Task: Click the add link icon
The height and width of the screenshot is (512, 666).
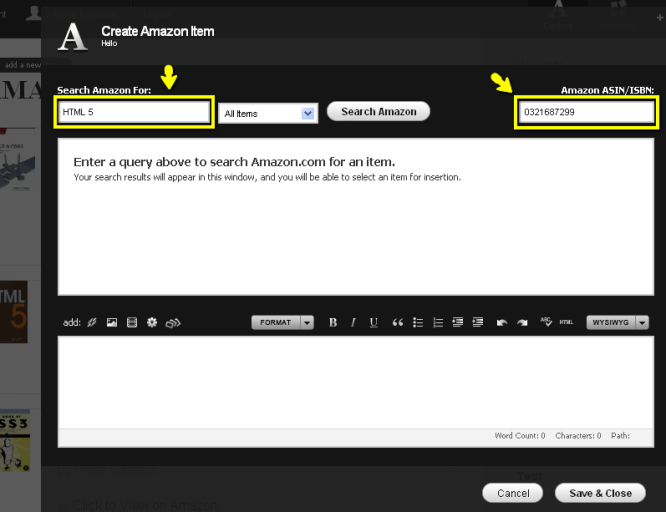Action: click(x=92, y=323)
